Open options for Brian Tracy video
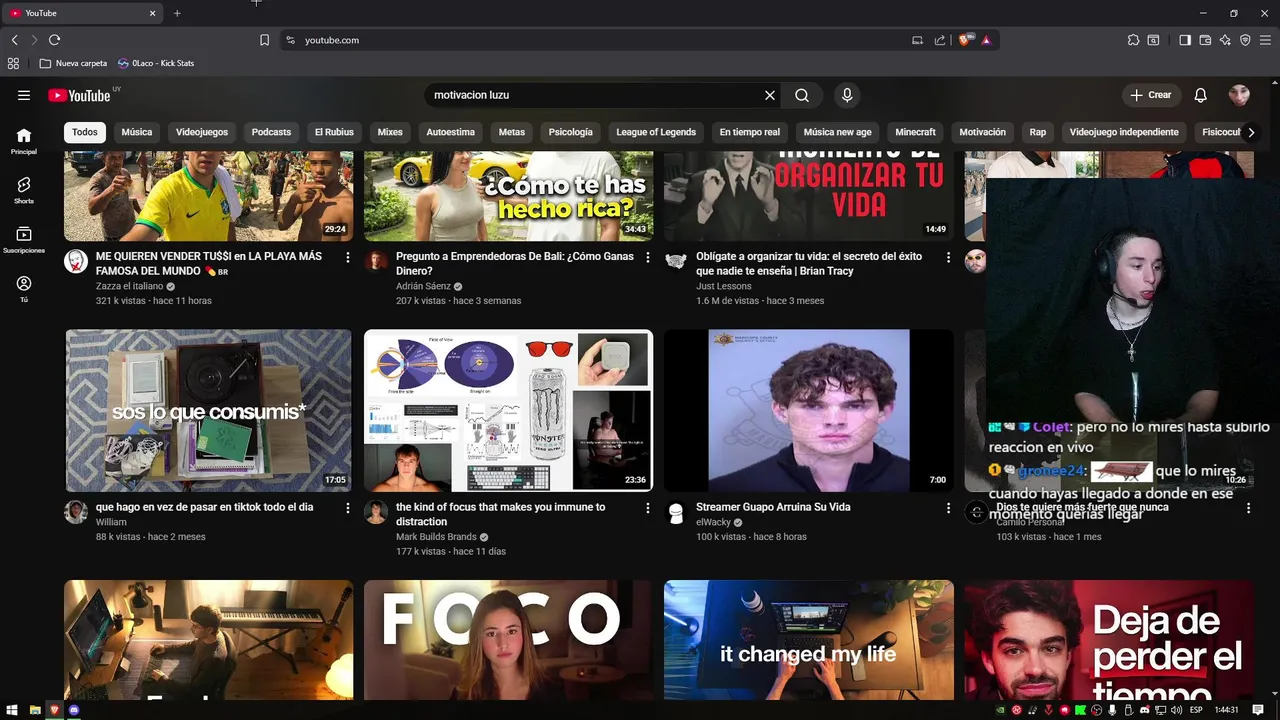This screenshot has height=720, width=1280. (x=948, y=257)
